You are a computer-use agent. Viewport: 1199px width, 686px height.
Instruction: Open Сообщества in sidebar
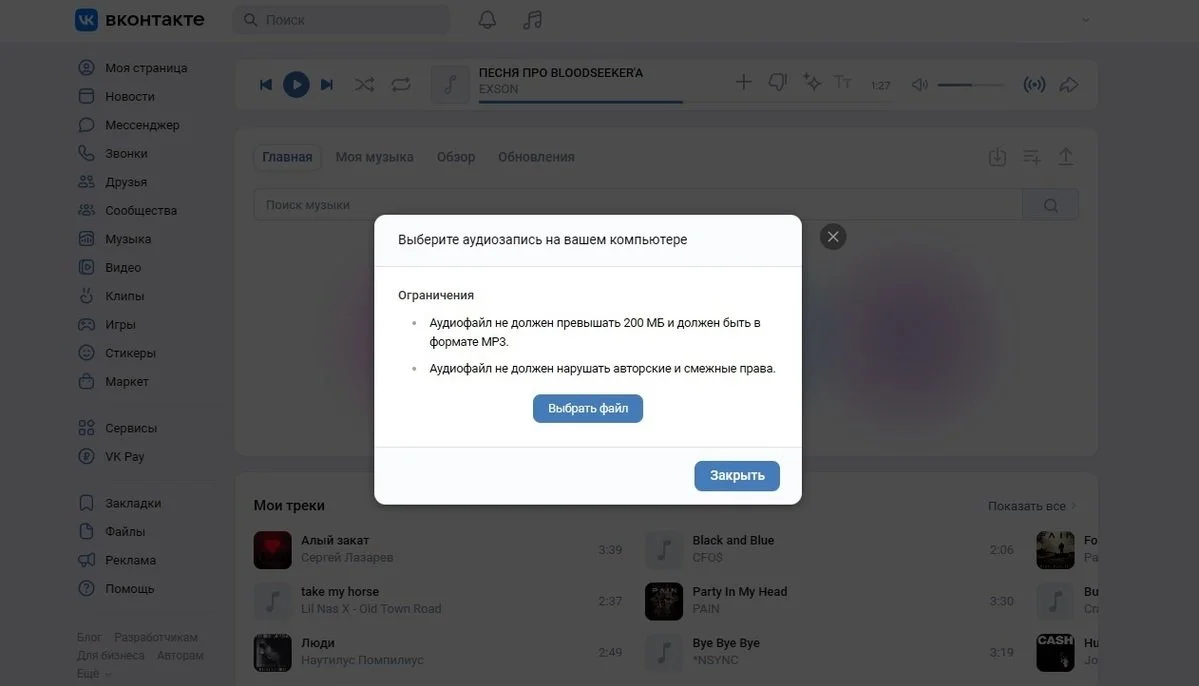[128, 210]
